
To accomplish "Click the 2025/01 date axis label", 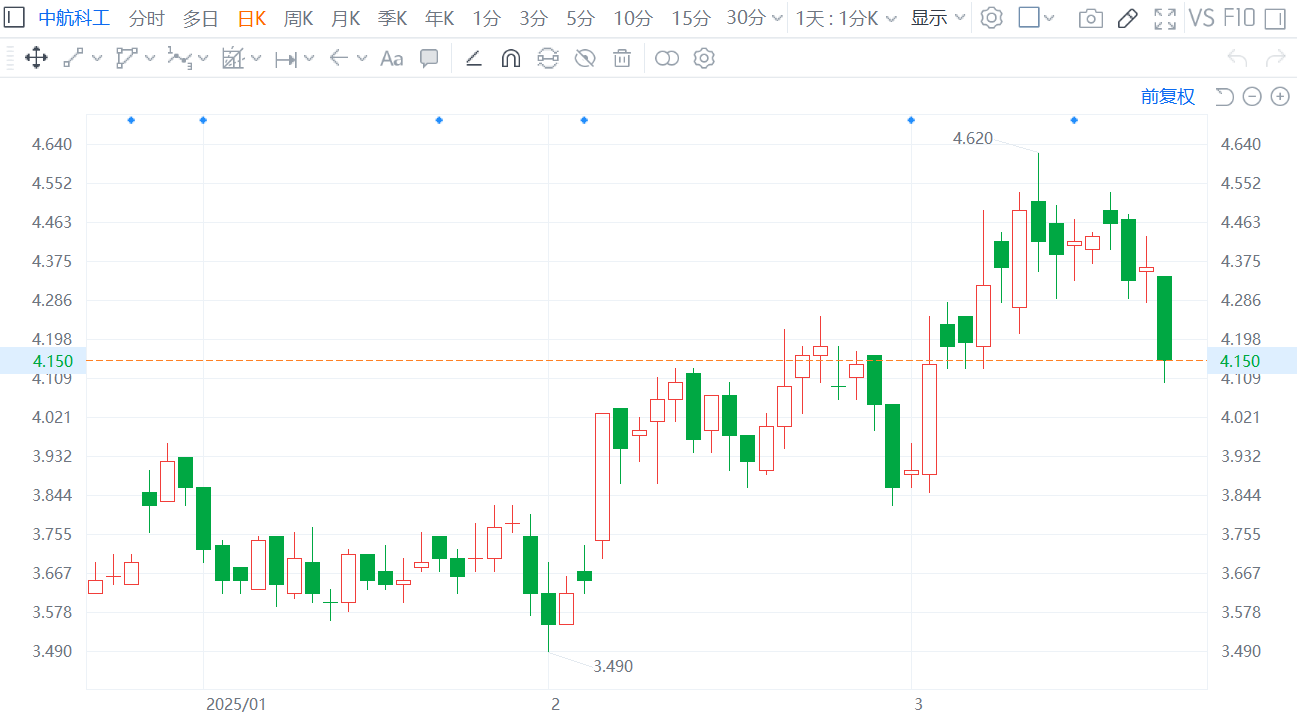I will click(x=236, y=704).
